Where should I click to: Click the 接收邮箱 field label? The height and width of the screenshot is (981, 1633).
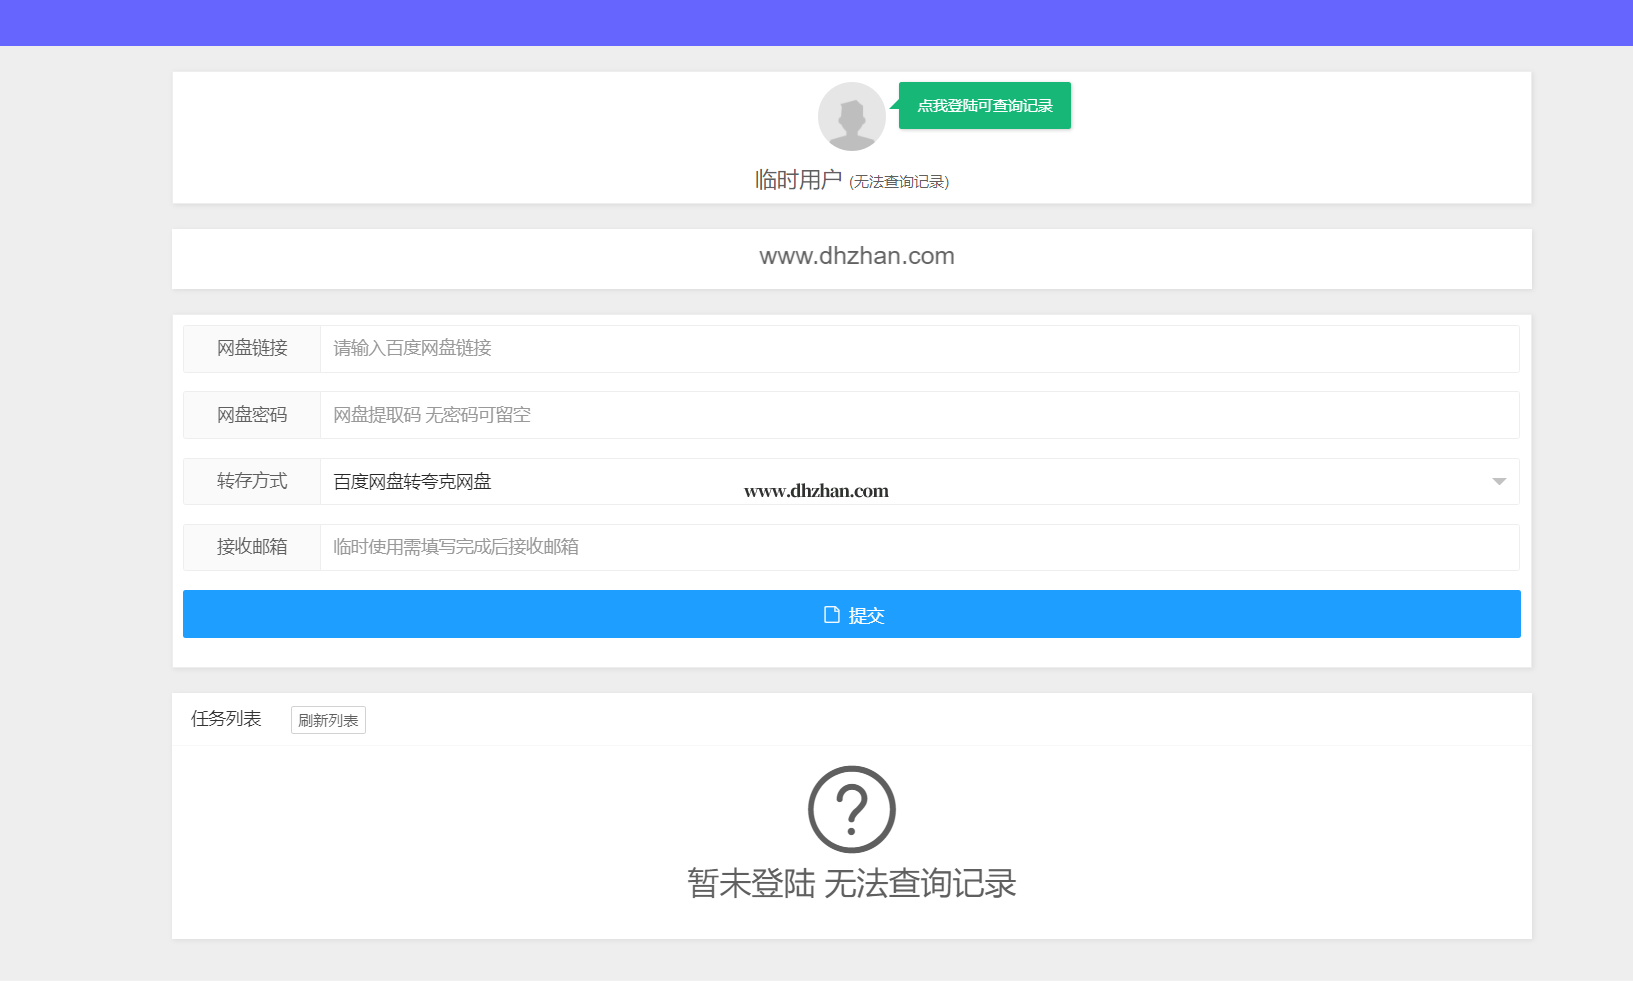252,548
